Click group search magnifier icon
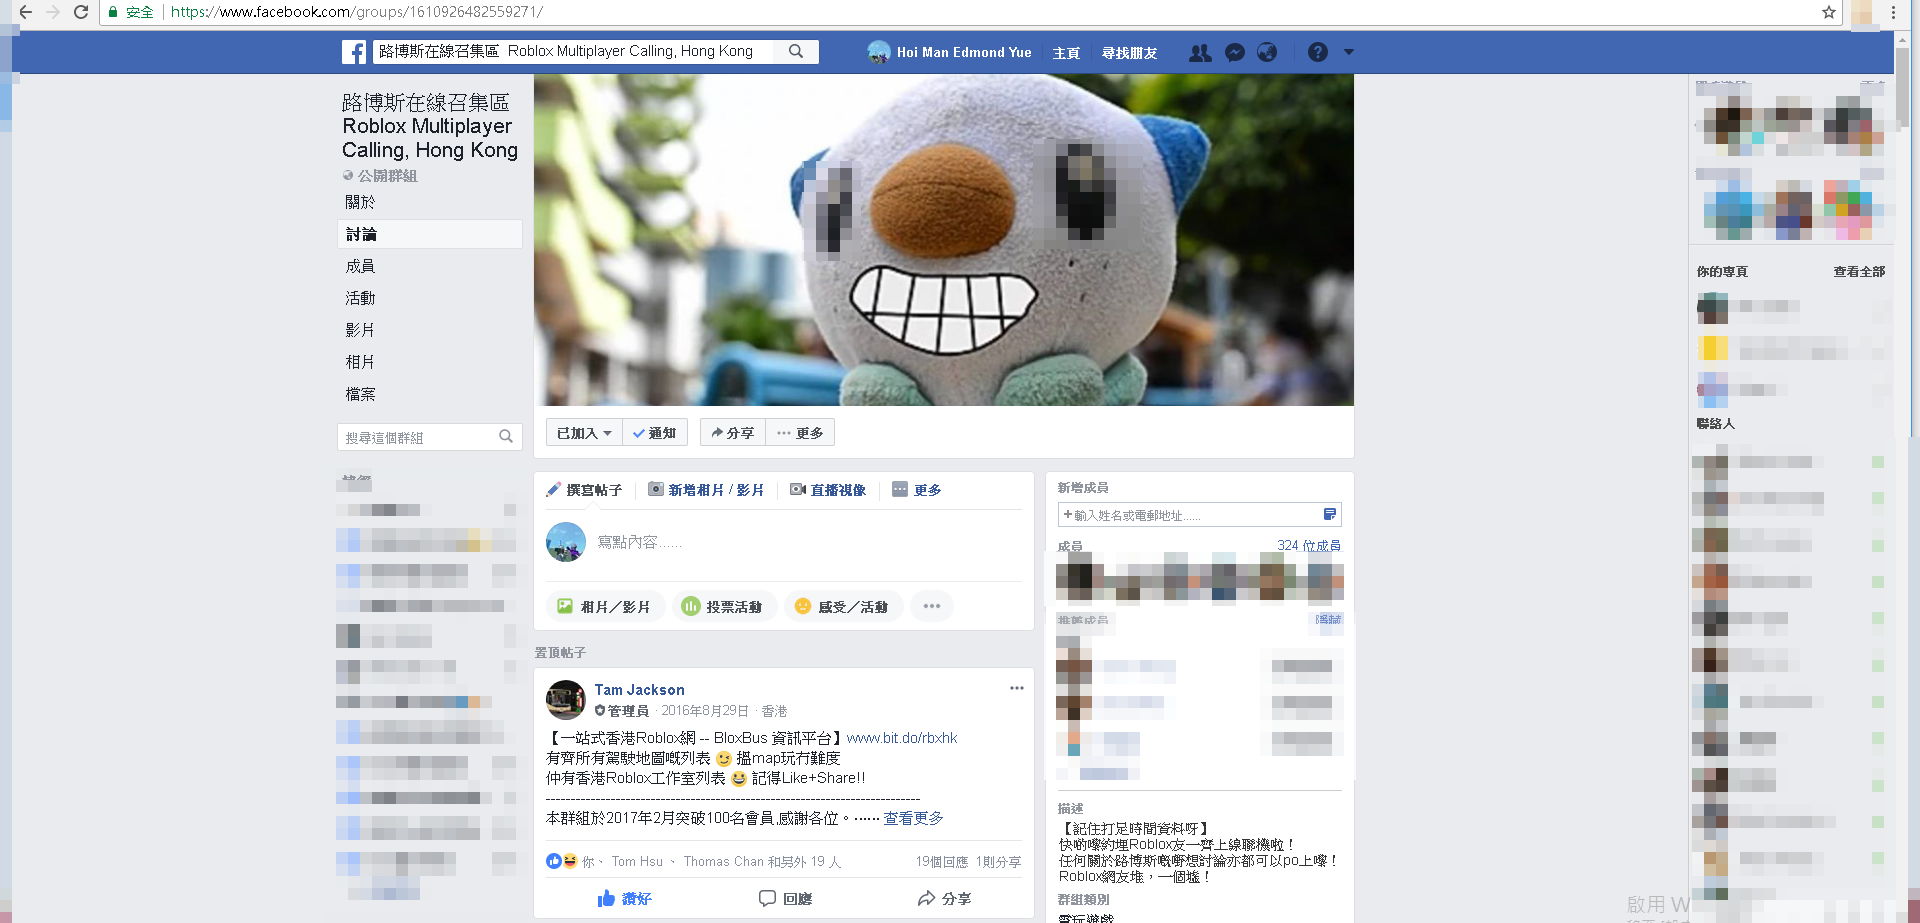This screenshot has width=1920, height=923. (506, 437)
